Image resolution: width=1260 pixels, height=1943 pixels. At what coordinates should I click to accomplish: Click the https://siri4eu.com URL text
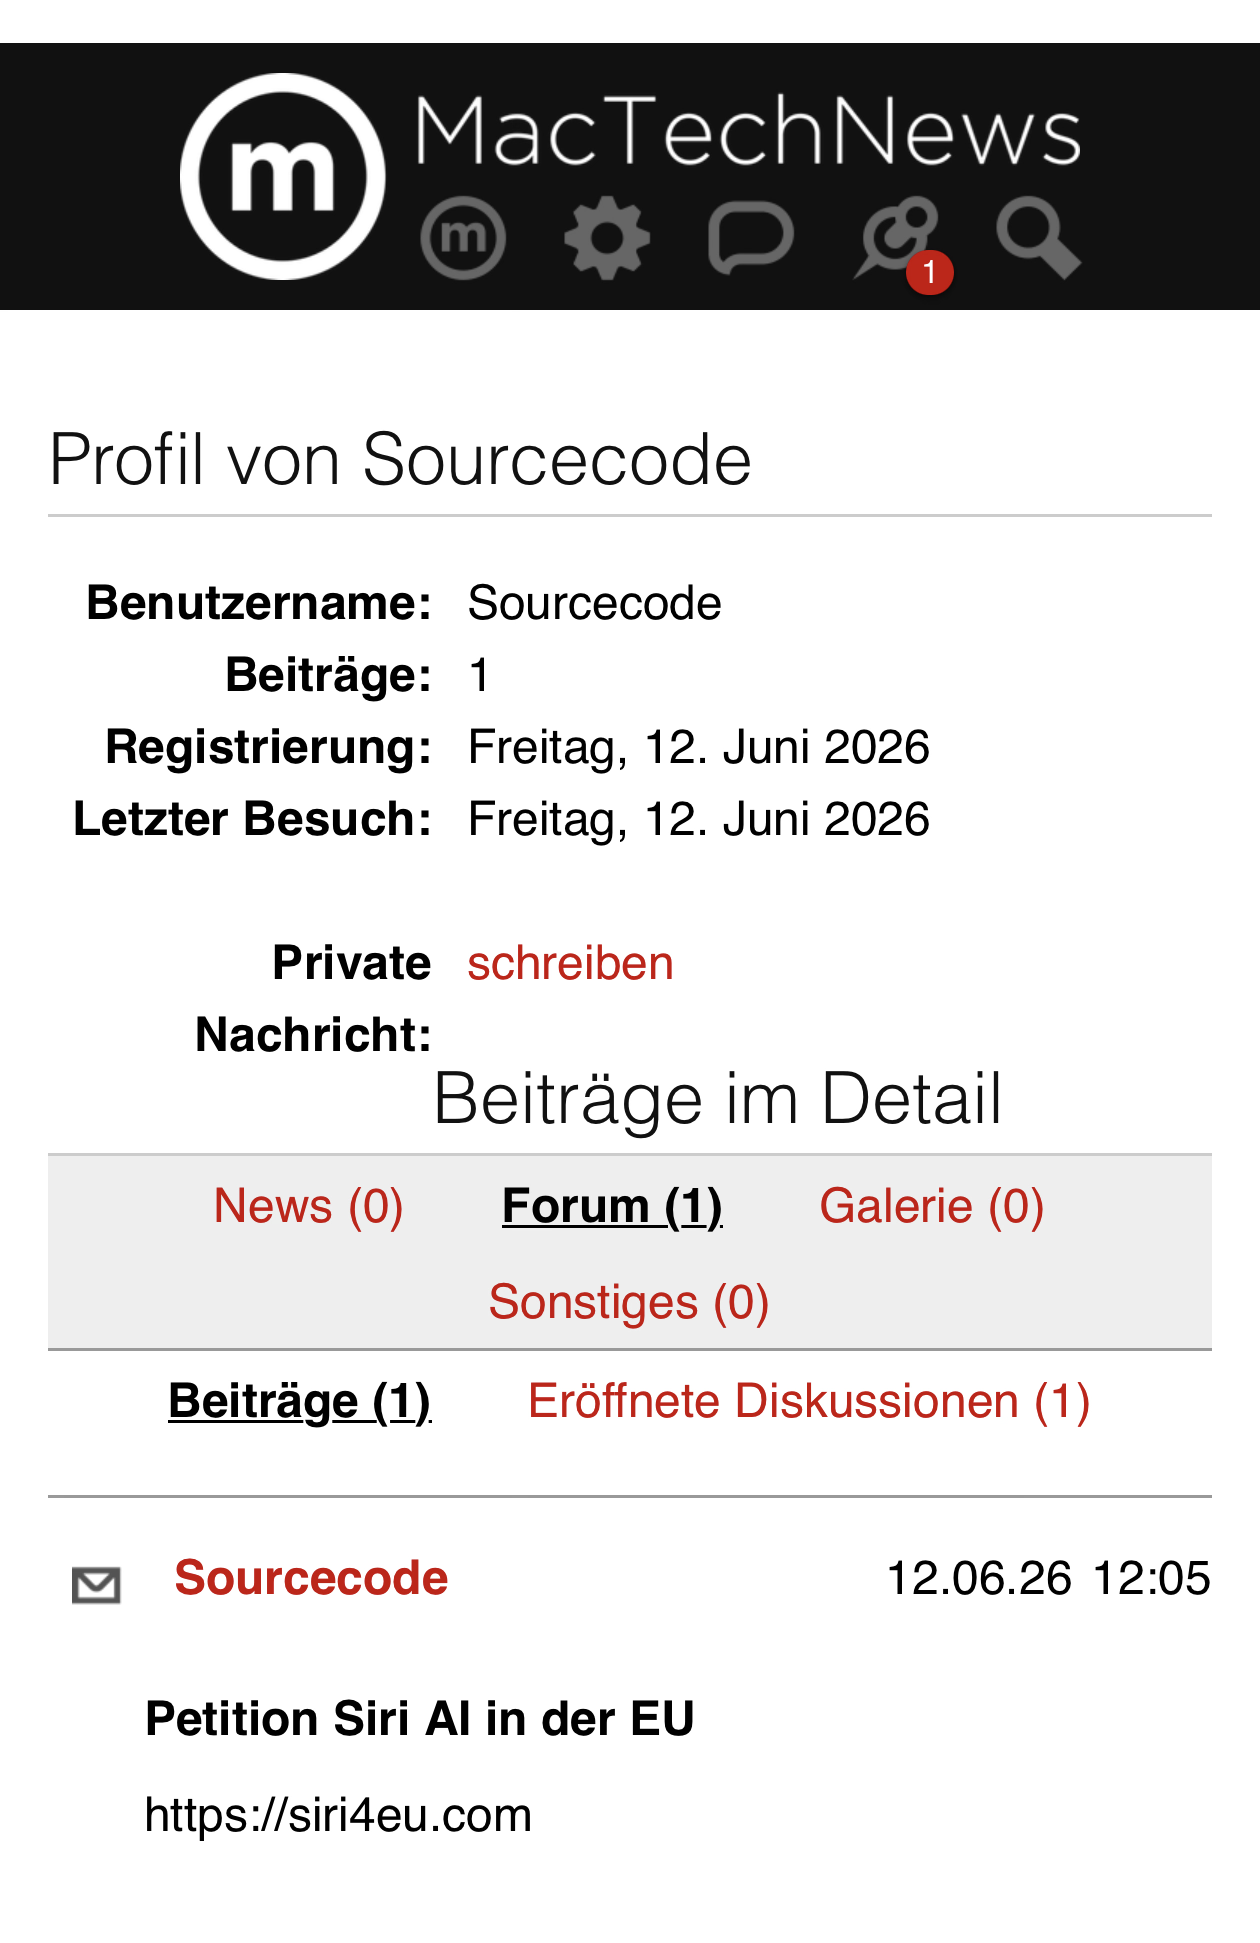click(x=338, y=1815)
